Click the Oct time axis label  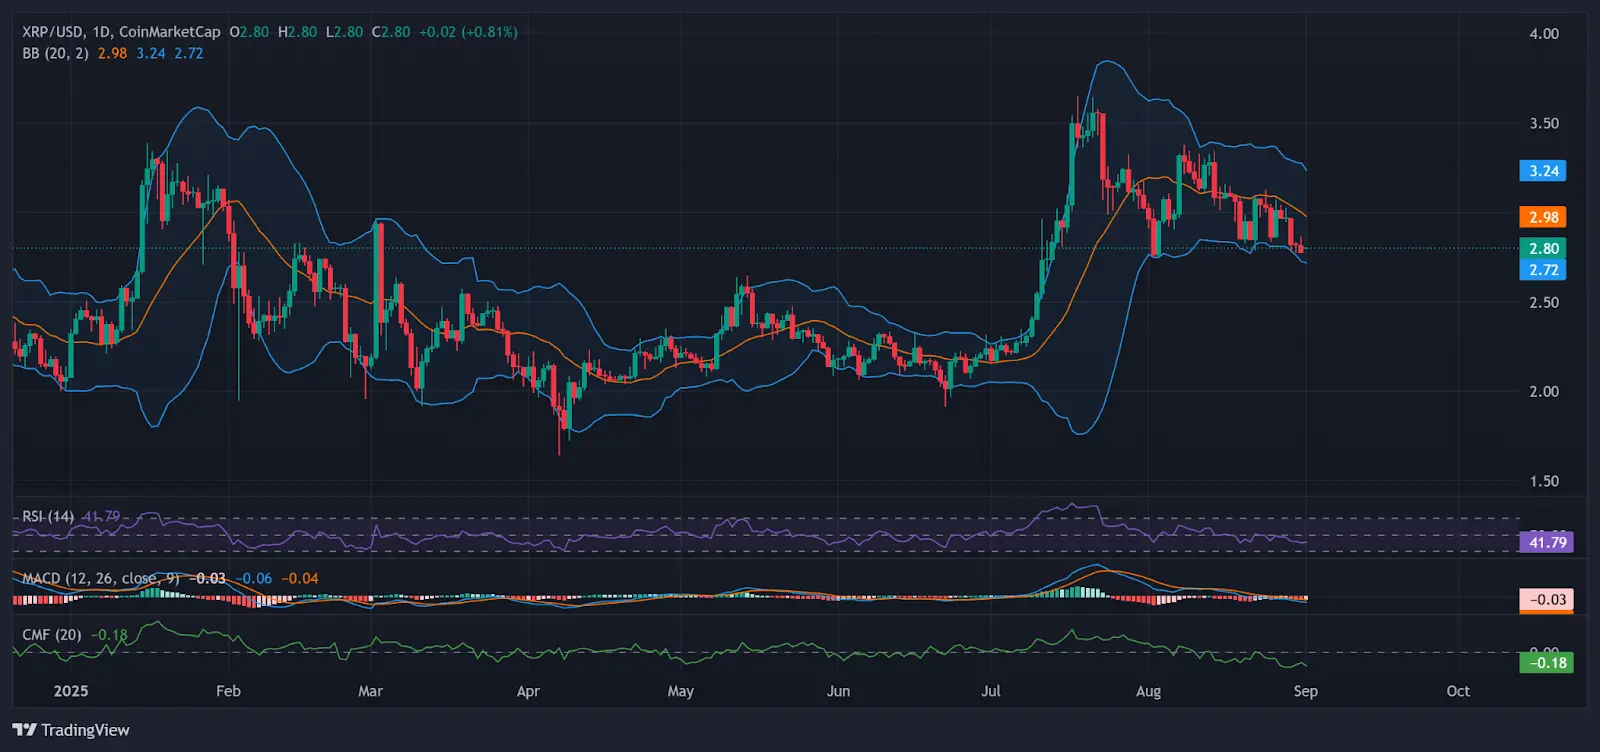pyautogui.click(x=1458, y=691)
